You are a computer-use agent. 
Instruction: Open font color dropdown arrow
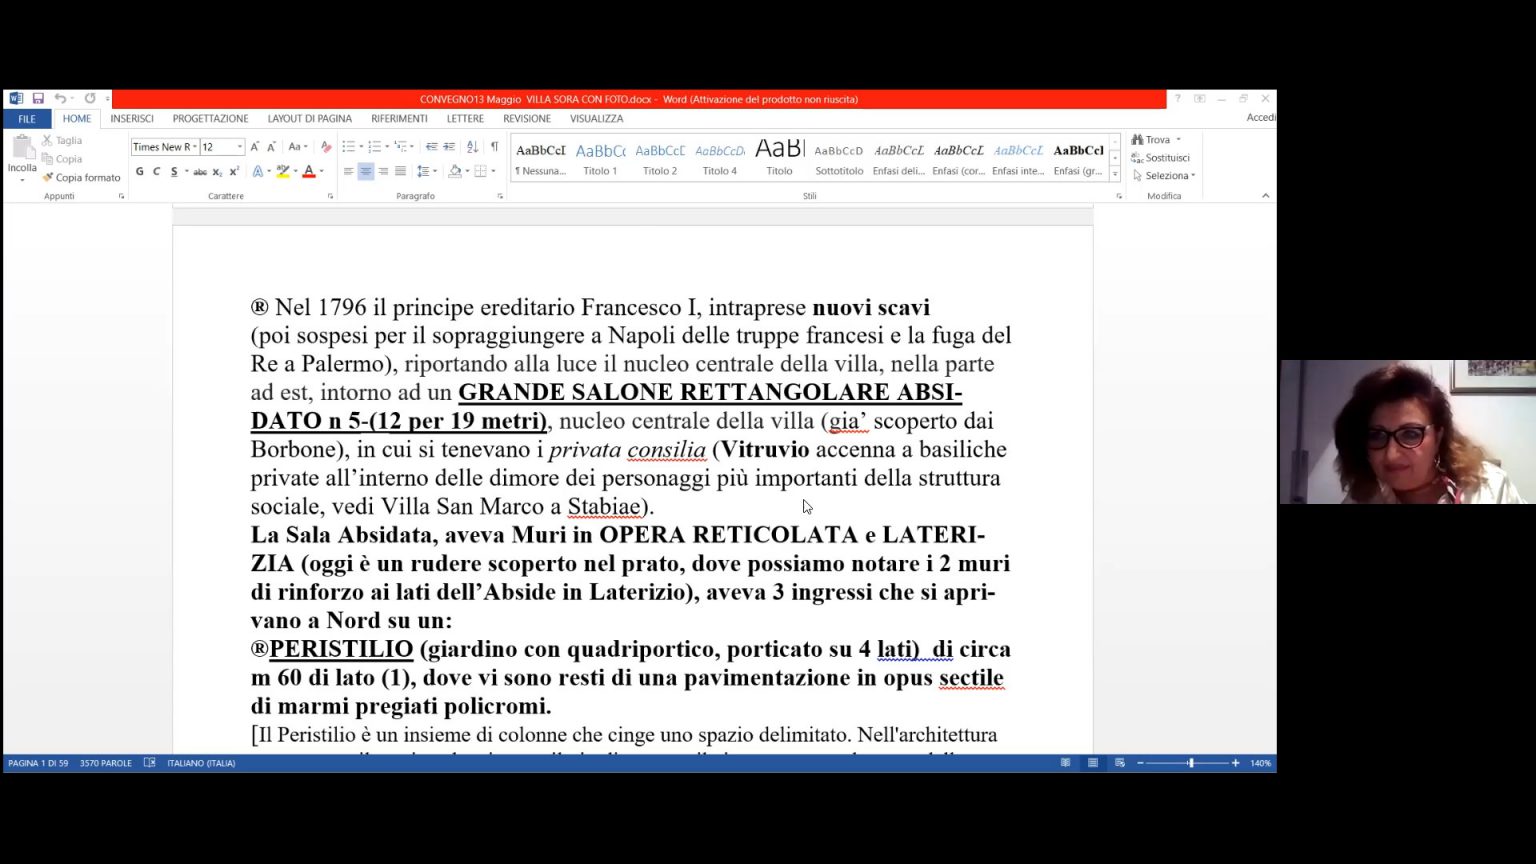tap(321, 172)
